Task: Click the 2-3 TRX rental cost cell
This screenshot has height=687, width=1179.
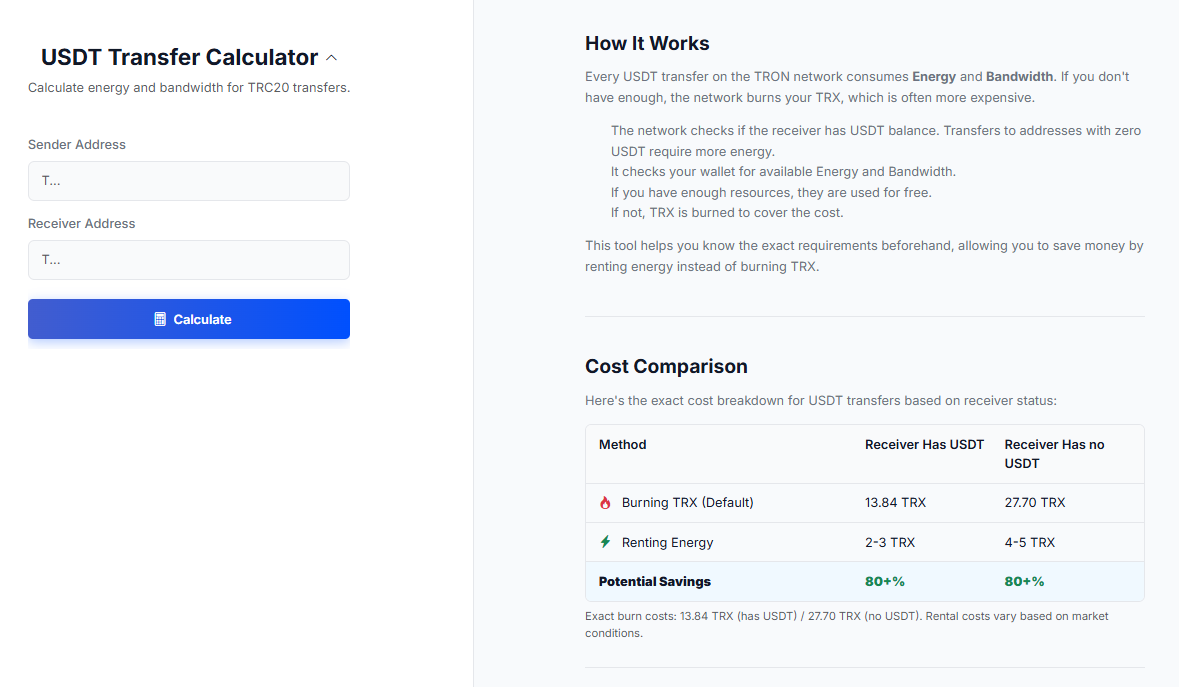Action: pyautogui.click(x=890, y=543)
